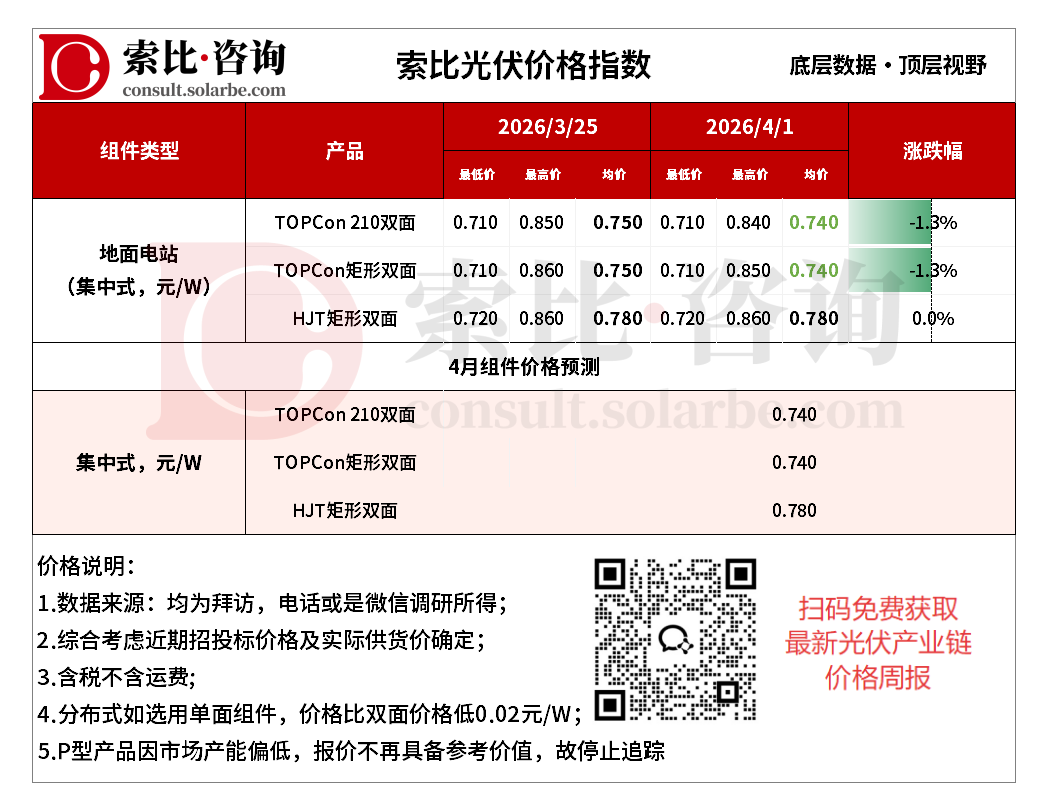Screen dimensions: 1047x811
Task: Select the 产品 header tab
Action: point(344,151)
